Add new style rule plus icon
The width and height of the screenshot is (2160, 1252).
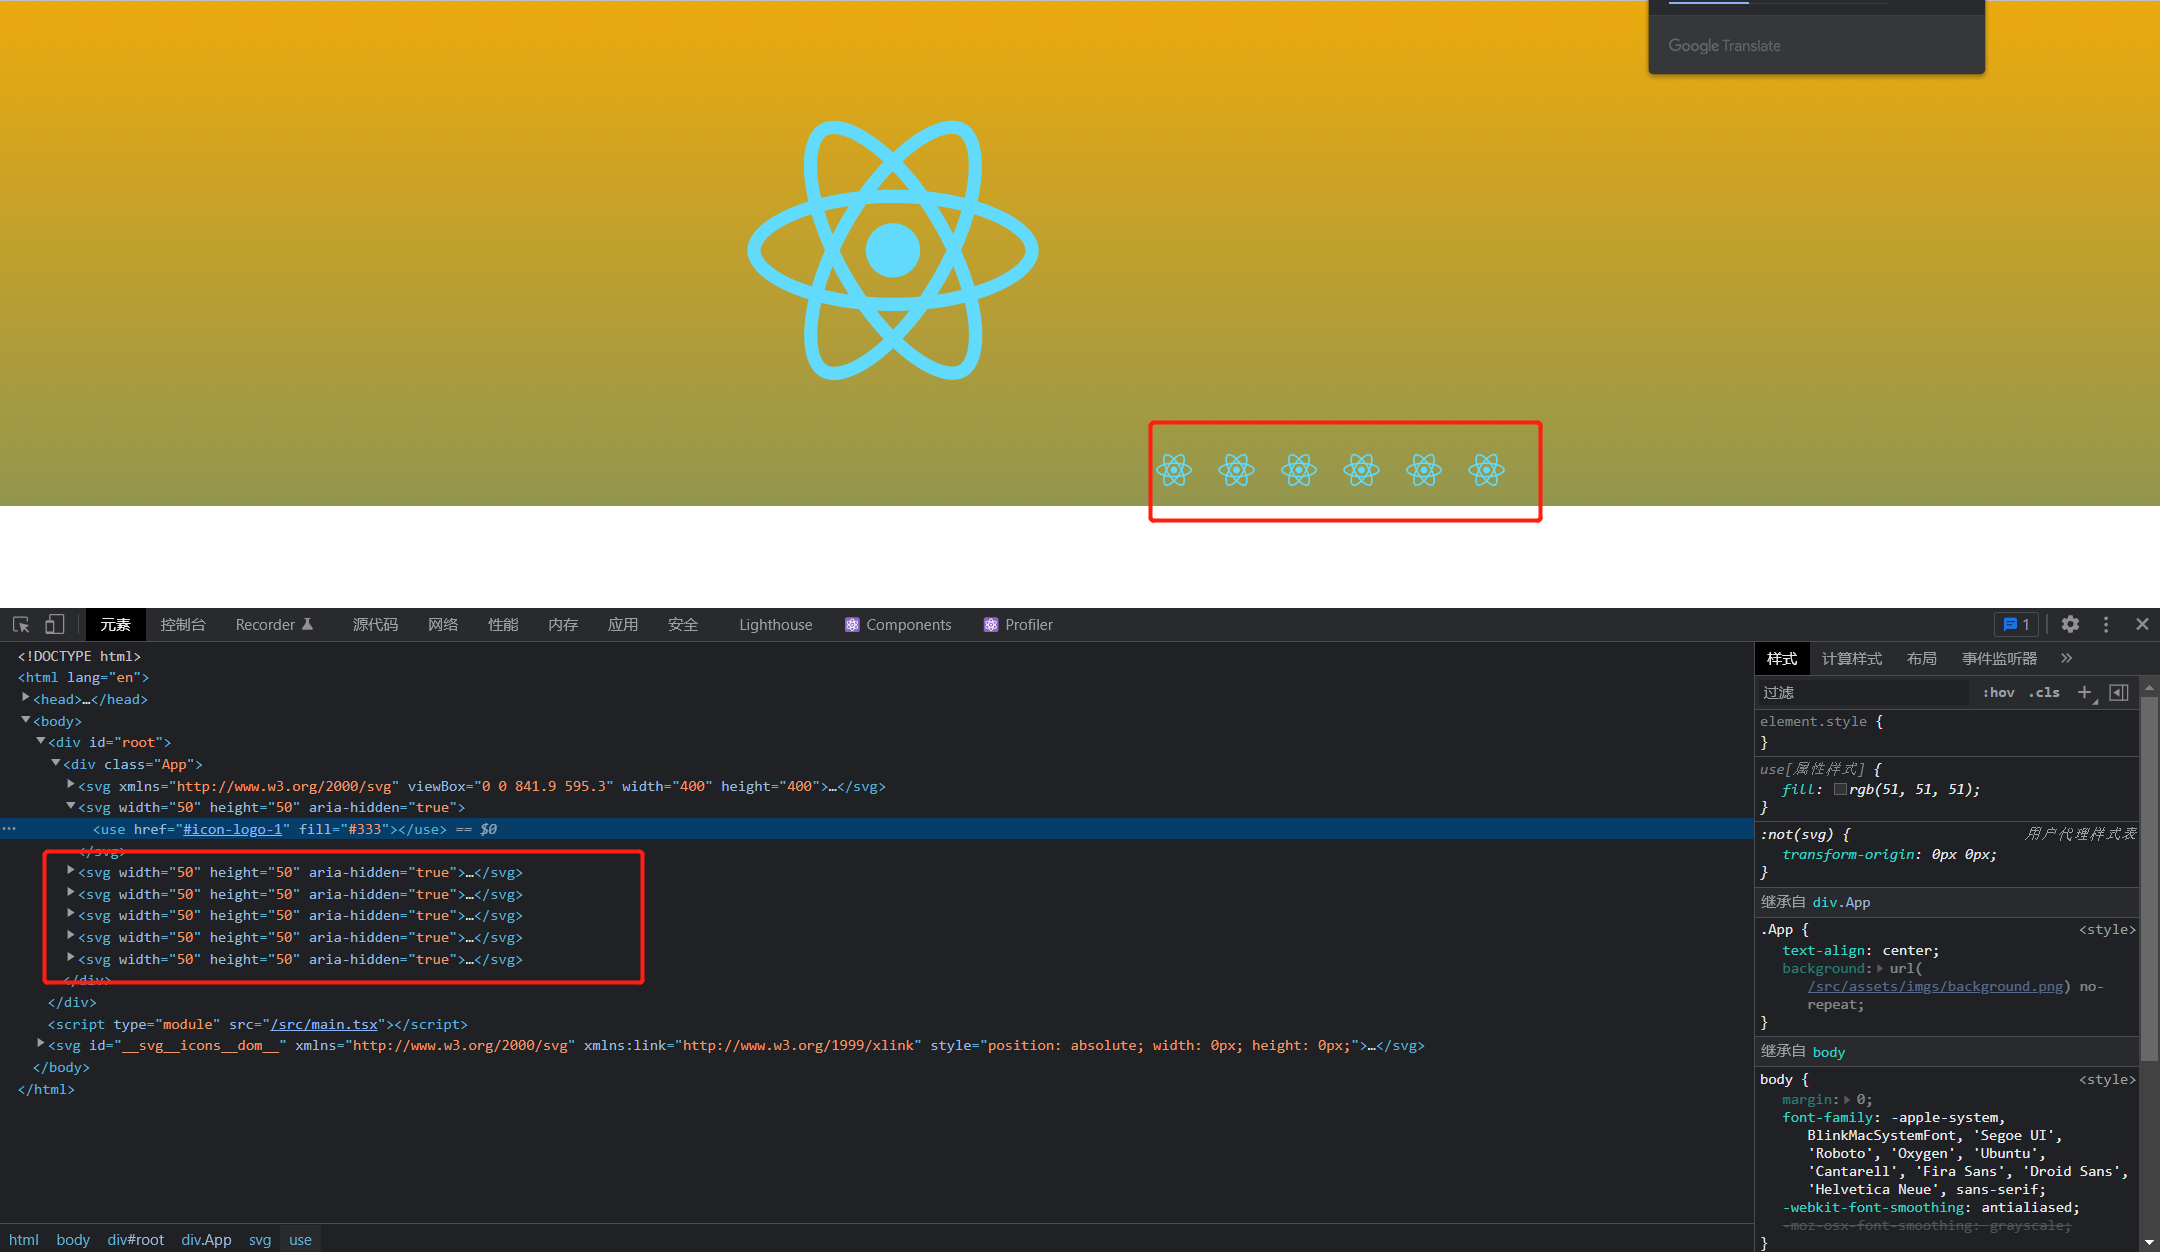[2085, 692]
